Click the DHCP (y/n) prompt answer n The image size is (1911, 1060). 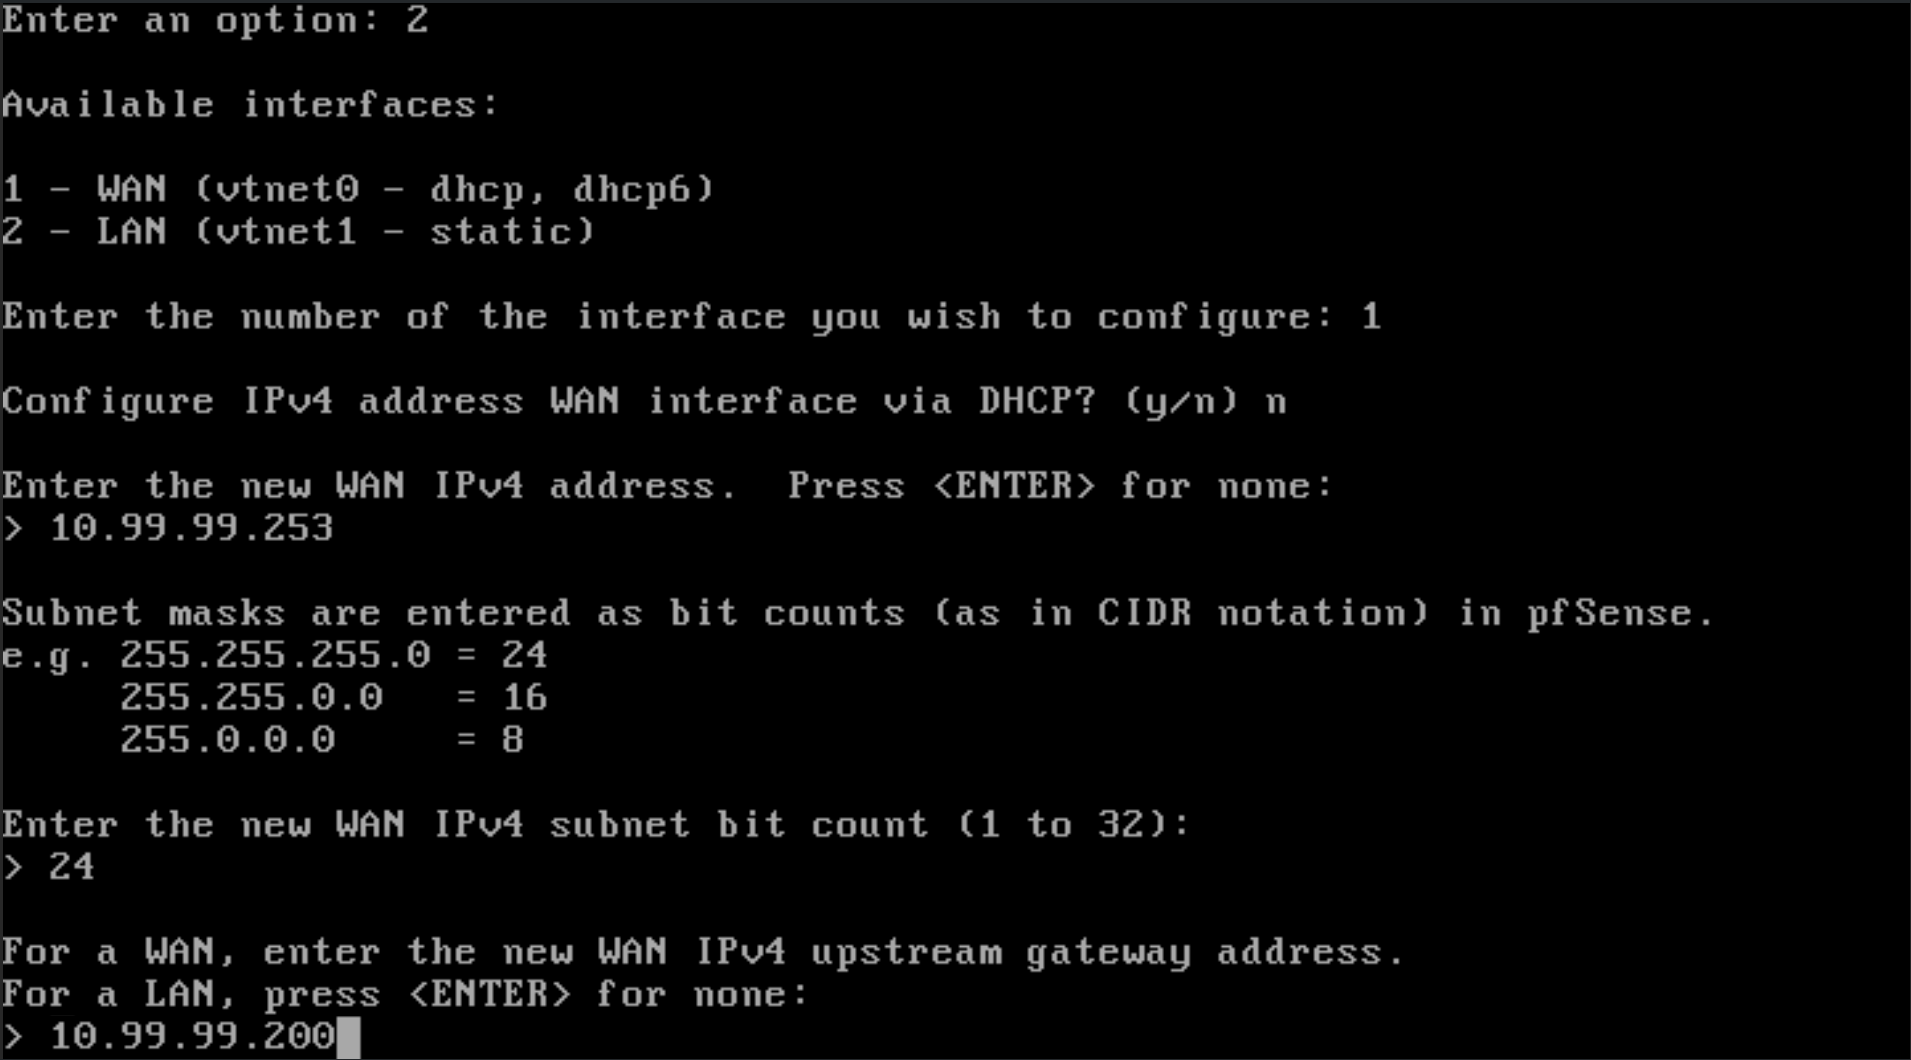1275,402
